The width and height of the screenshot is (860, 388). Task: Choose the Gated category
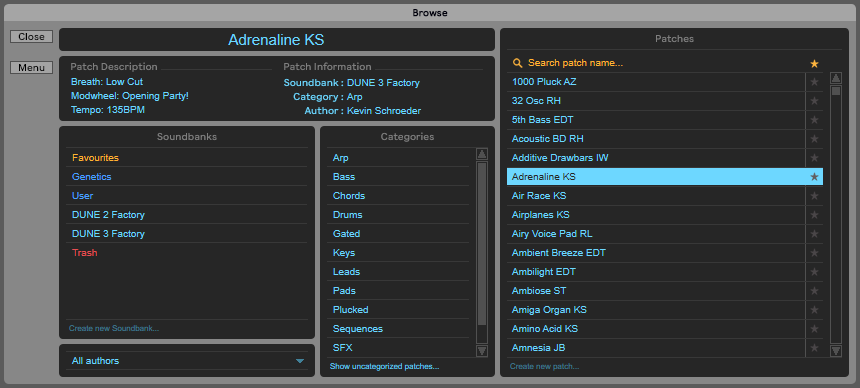tap(398, 234)
